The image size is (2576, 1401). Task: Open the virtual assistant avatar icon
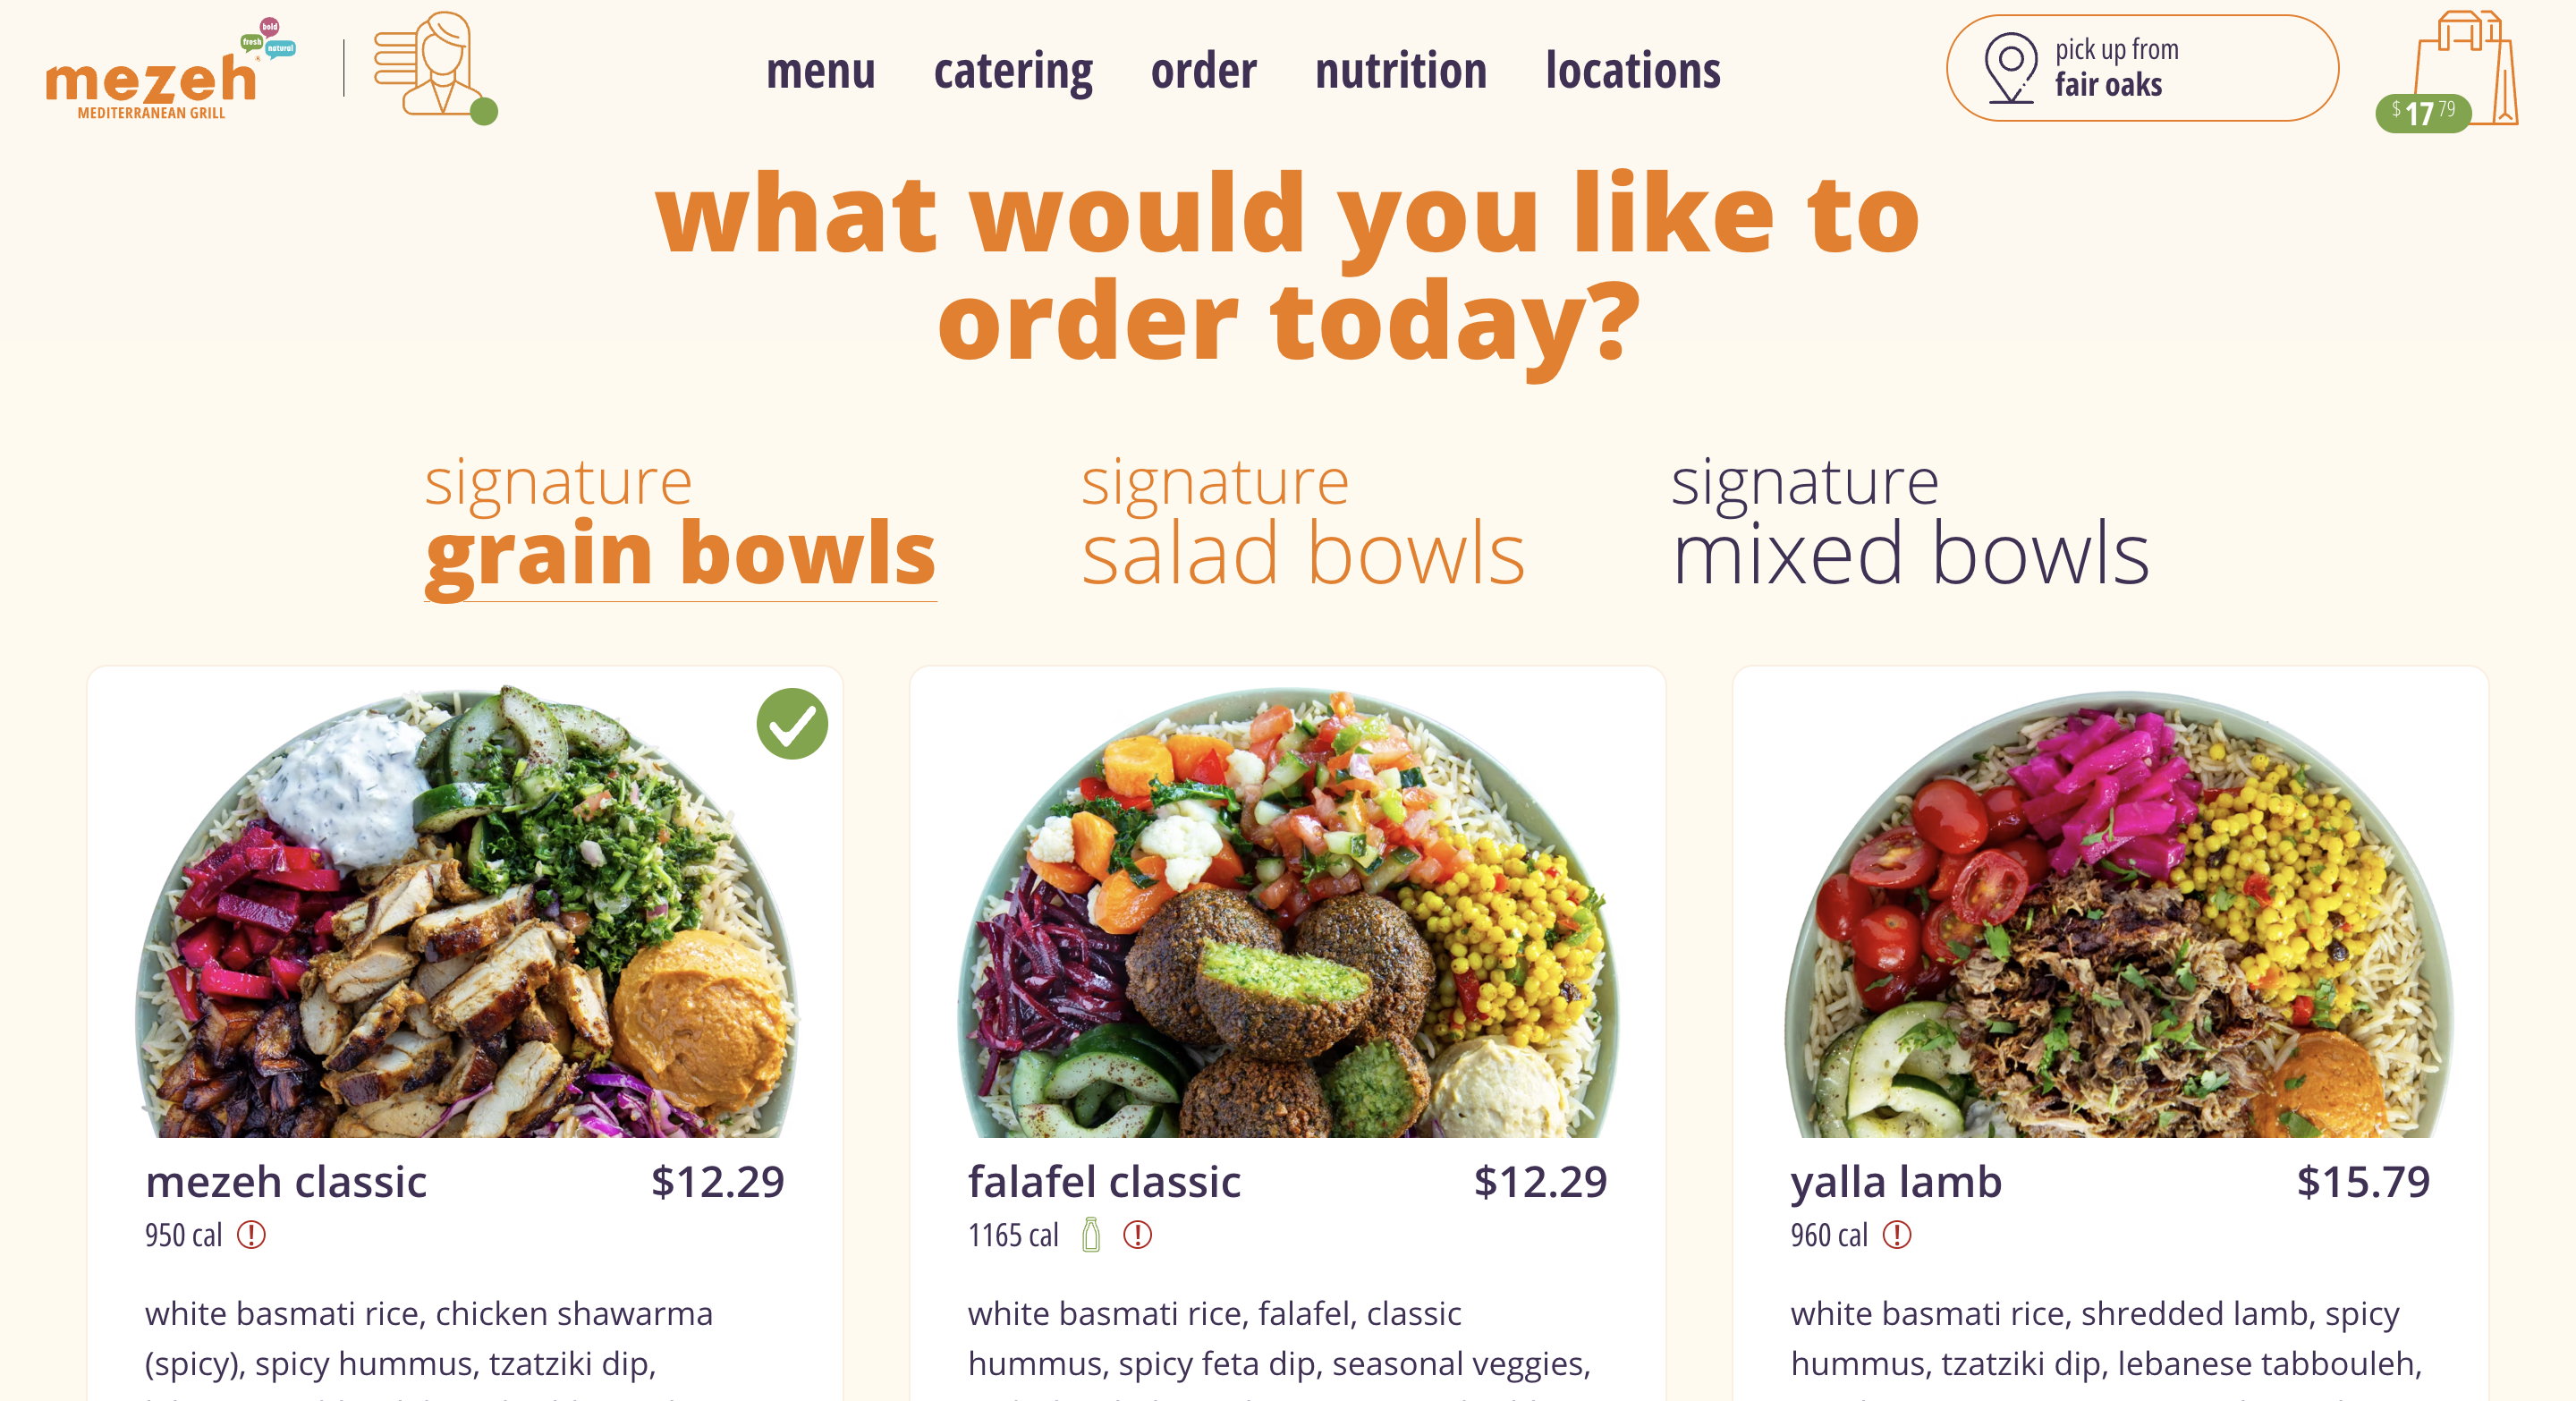pyautogui.click(x=435, y=68)
